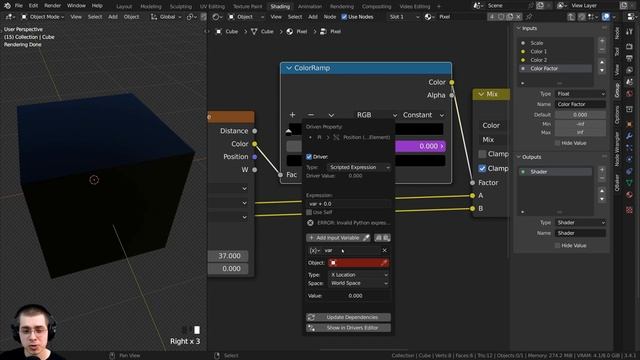Click the eyedropper in the Object field
The height and width of the screenshot is (360, 640).
point(384,263)
